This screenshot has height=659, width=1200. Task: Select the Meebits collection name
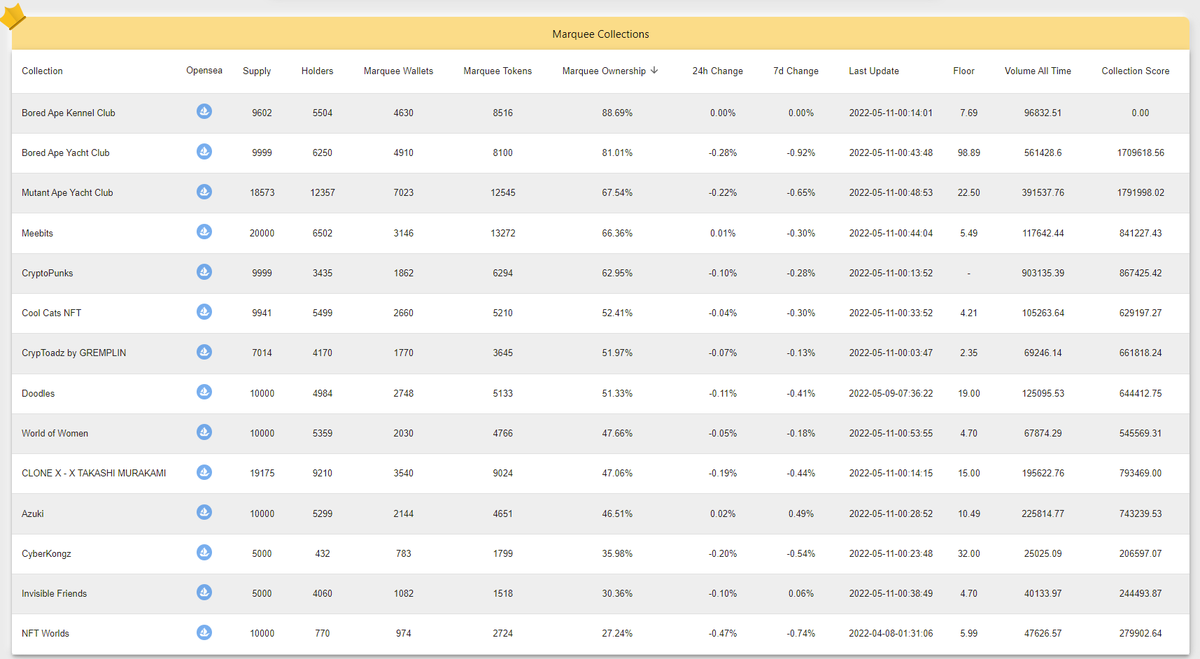click(38, 233)
